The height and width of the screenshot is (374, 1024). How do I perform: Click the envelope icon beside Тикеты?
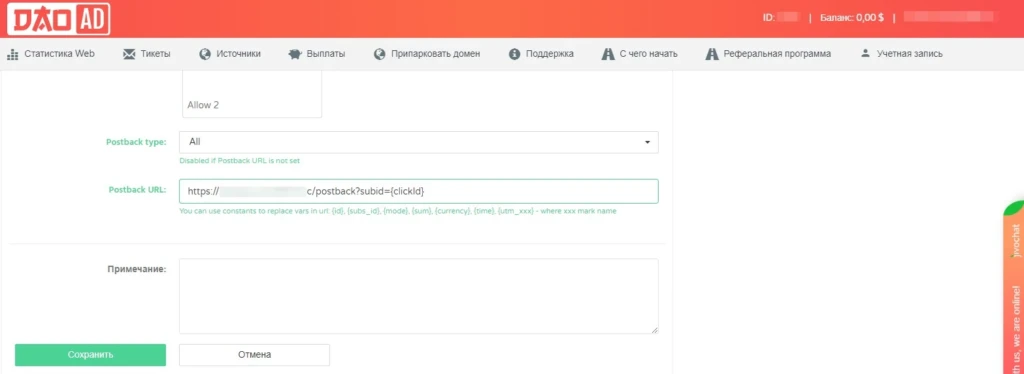[x=129, y=54]
